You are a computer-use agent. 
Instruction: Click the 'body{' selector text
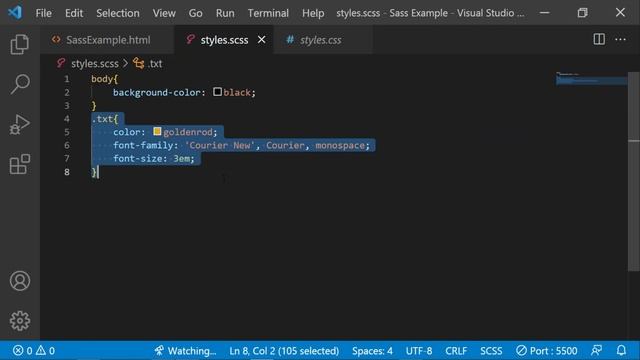click(x=104, y=79)
